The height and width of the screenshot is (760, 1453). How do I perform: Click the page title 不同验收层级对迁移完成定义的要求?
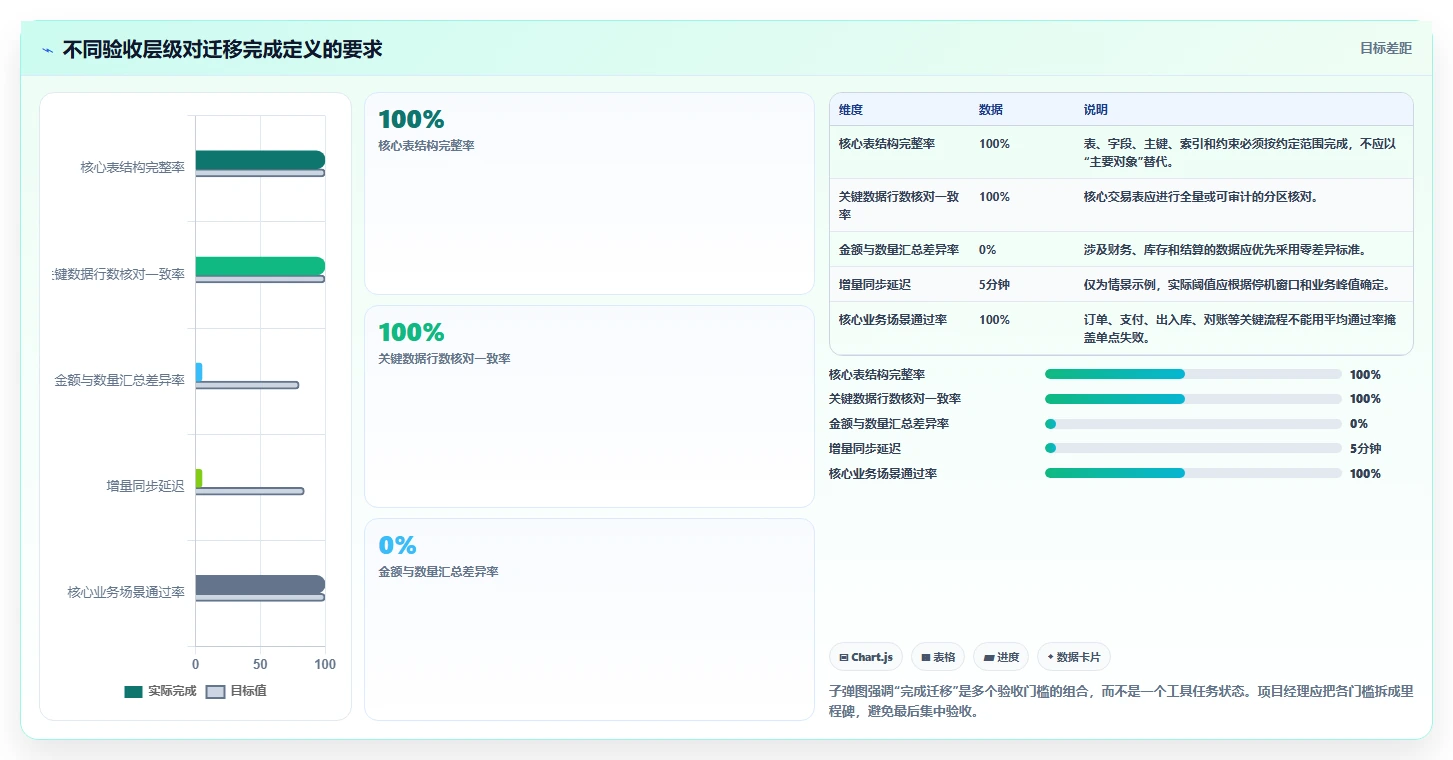(223, 49)
